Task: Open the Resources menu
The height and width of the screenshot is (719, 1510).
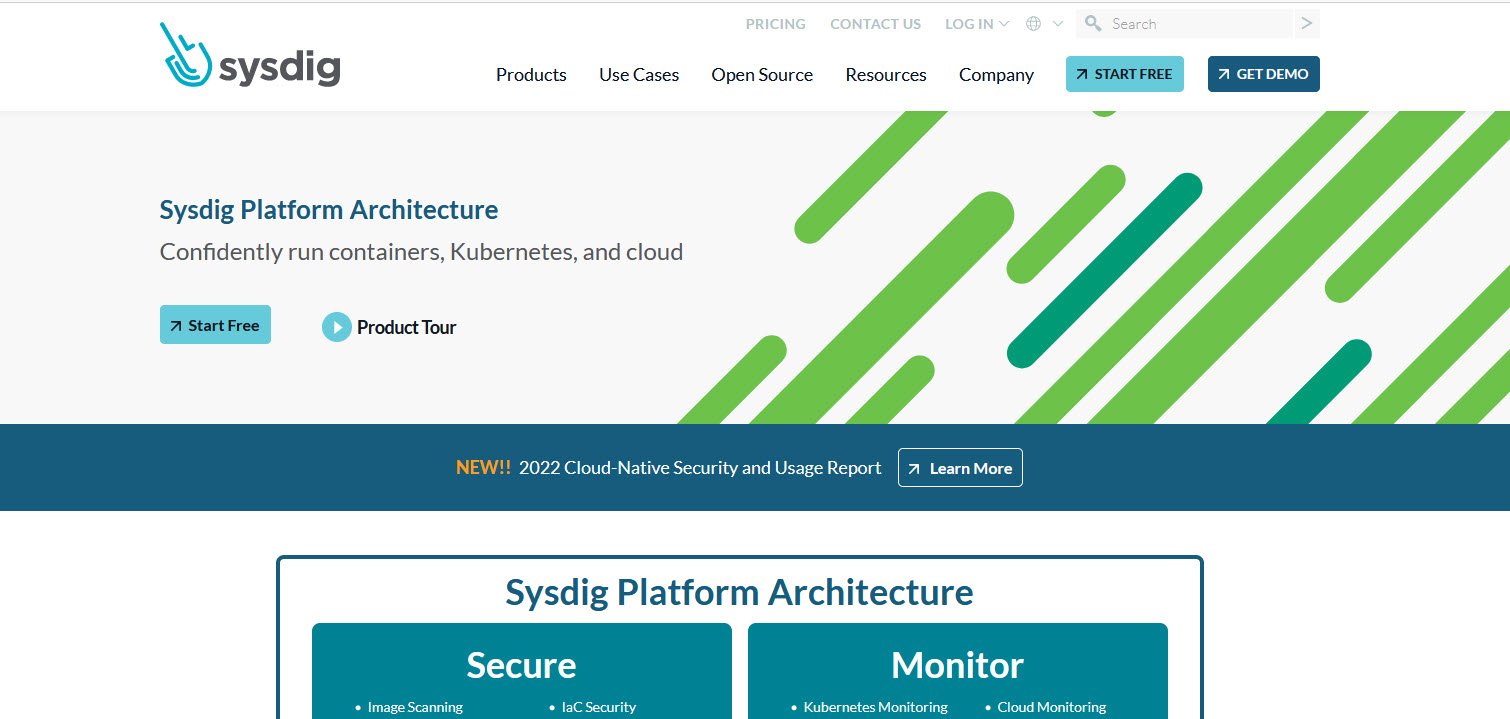Action: click(x=886, y=75)
